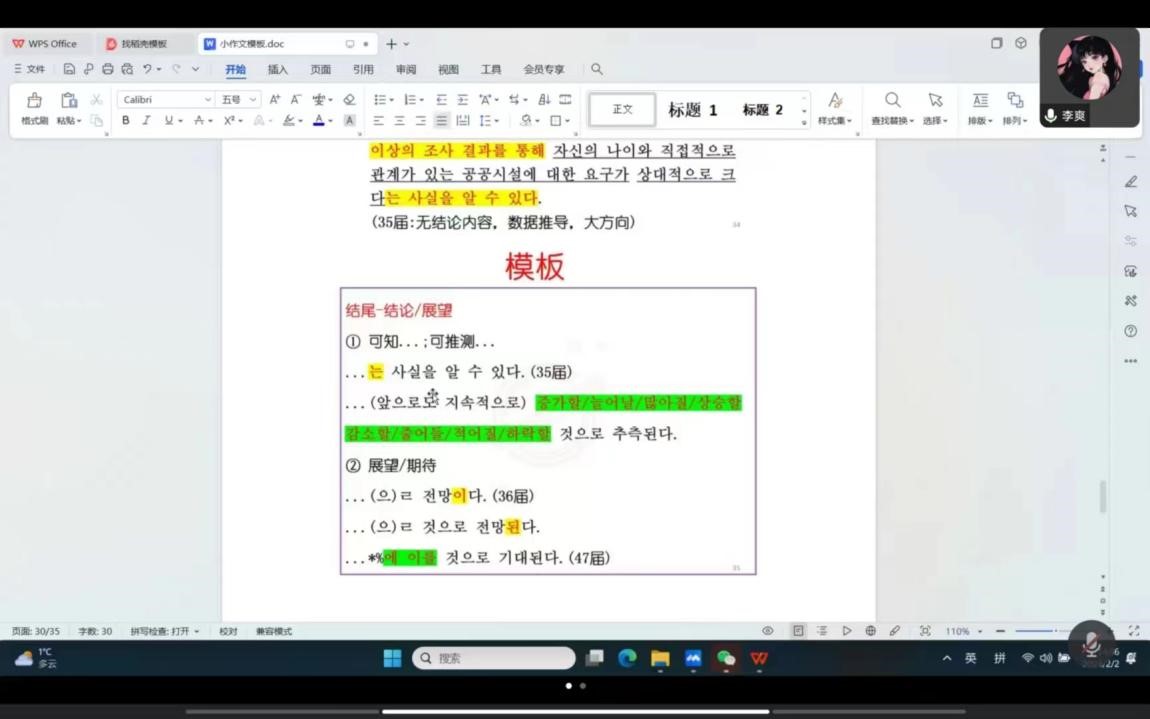Click the zoom slider in status bar
Screen dimensions: 1150x719
tap(1035, 632)
